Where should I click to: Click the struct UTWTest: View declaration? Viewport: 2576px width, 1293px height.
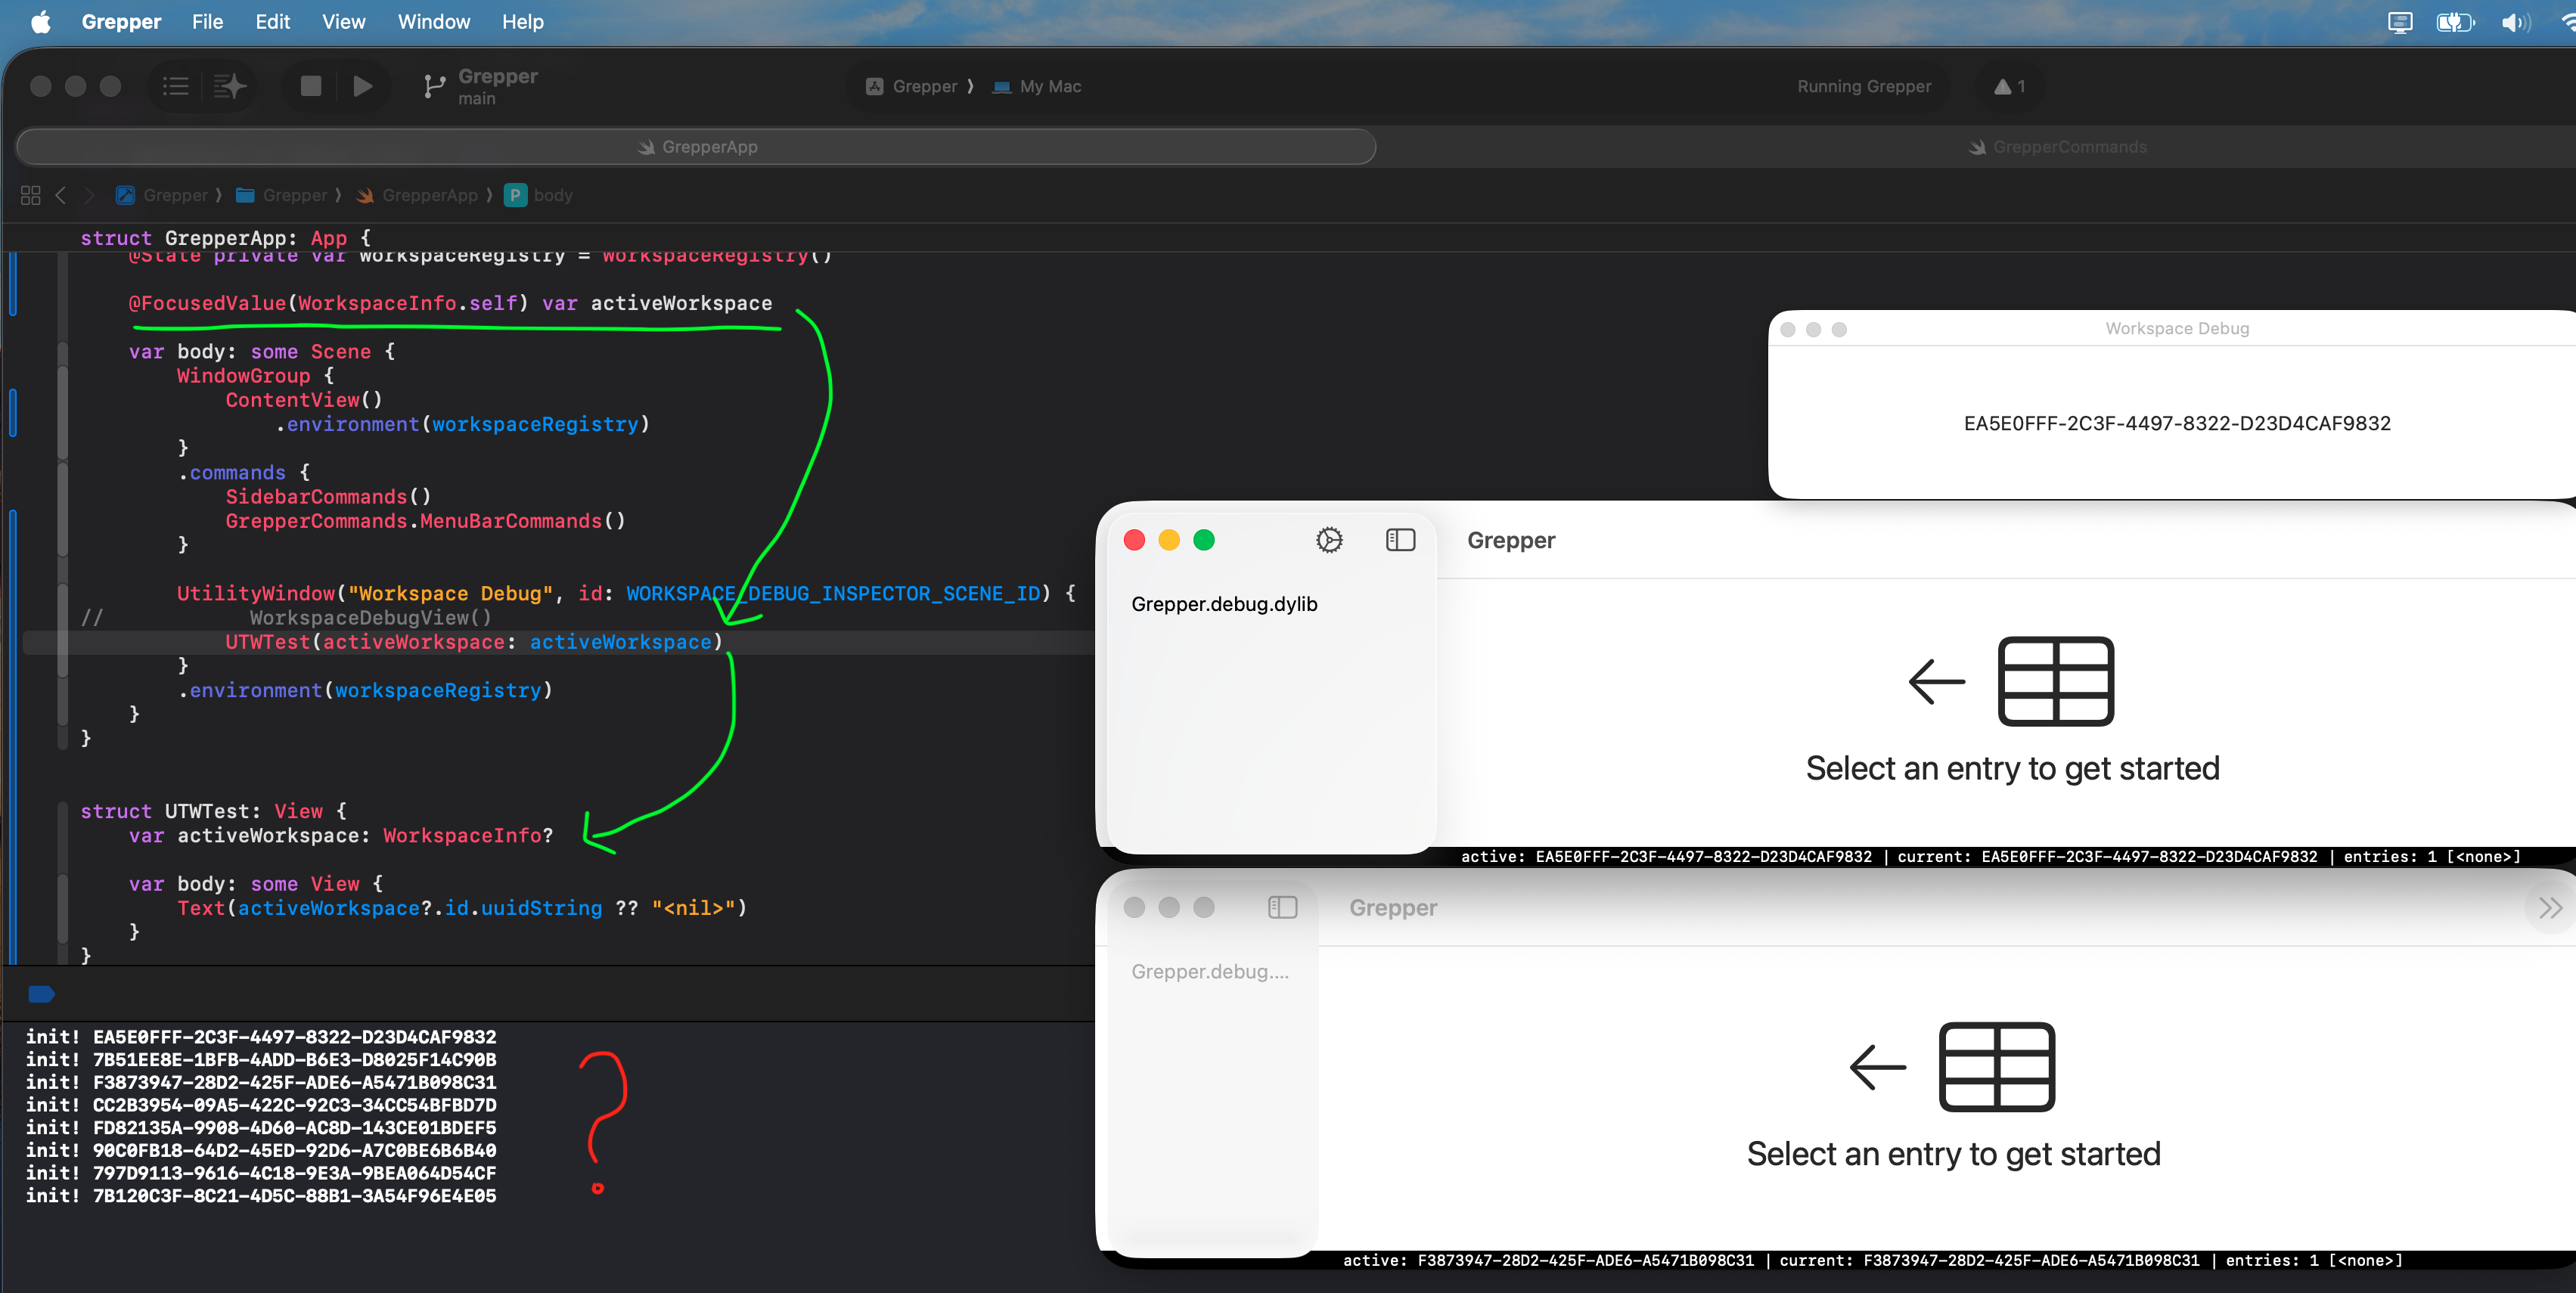pos(213,811)
